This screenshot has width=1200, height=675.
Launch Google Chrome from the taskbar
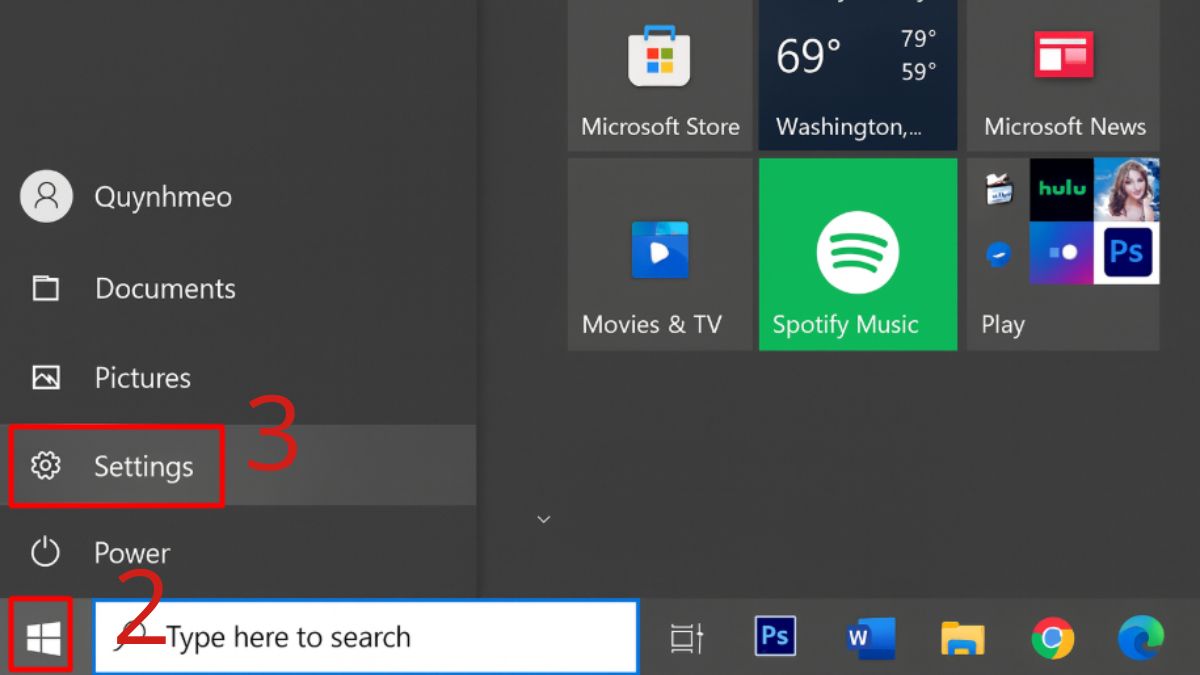point(1053,637)
